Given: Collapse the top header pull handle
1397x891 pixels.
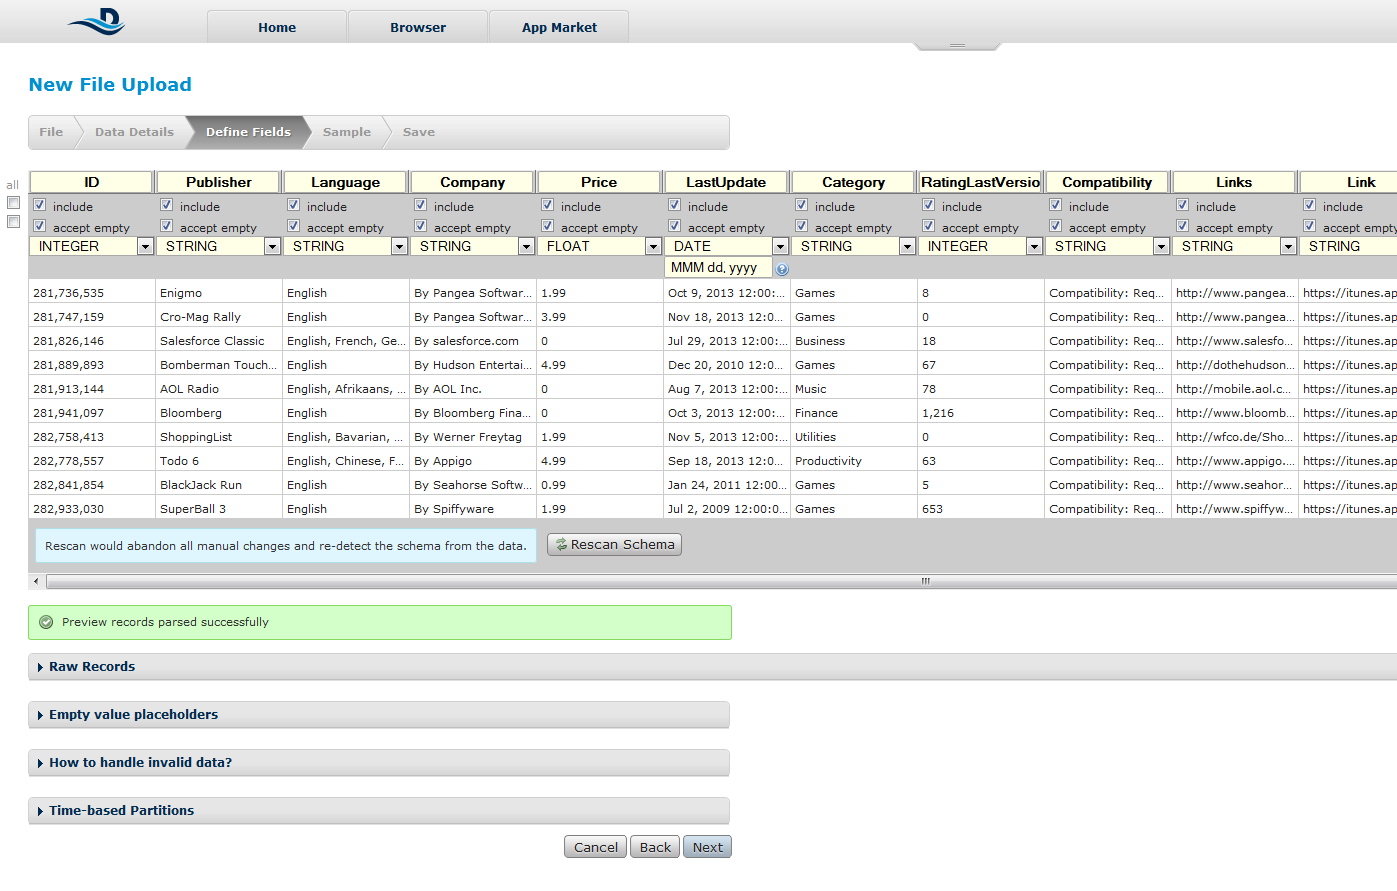Looking at the screenshot, I should (x=957, y=45).
